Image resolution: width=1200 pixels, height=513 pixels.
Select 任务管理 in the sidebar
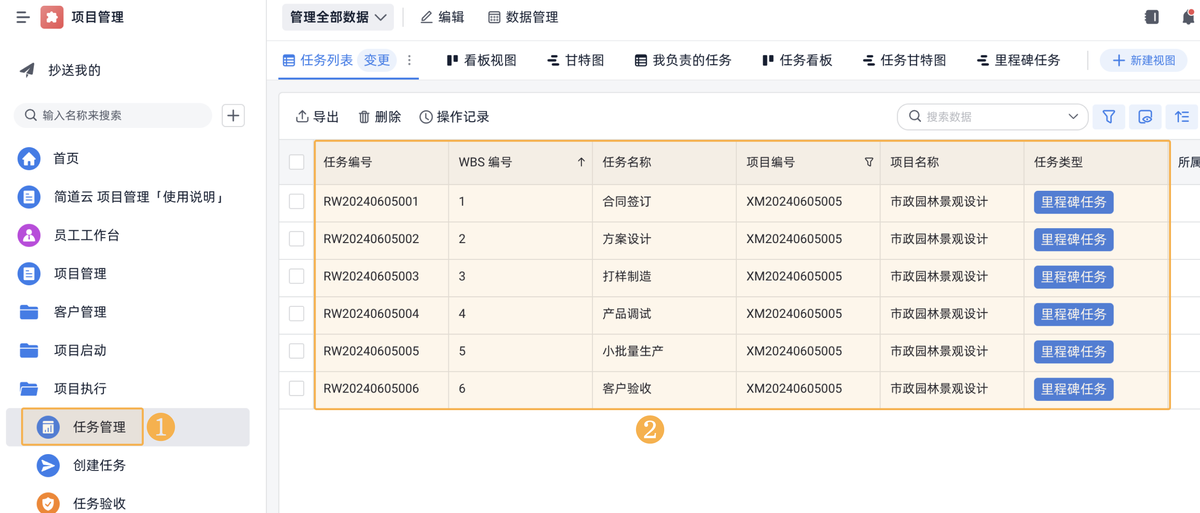[x=128, y=427]
